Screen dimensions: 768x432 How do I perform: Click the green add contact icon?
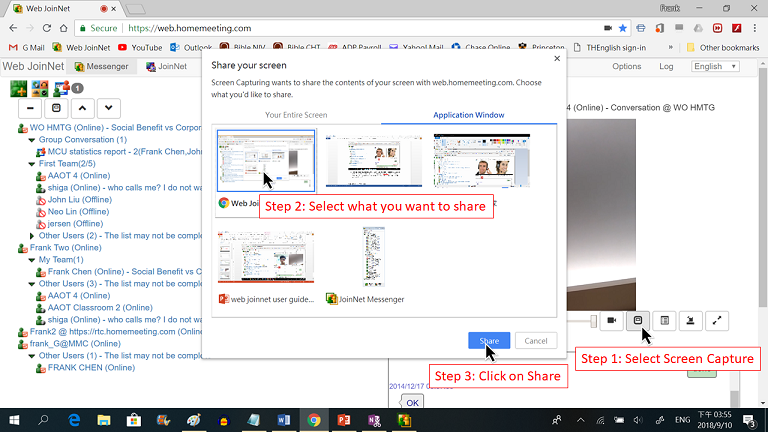pos(18,87)
